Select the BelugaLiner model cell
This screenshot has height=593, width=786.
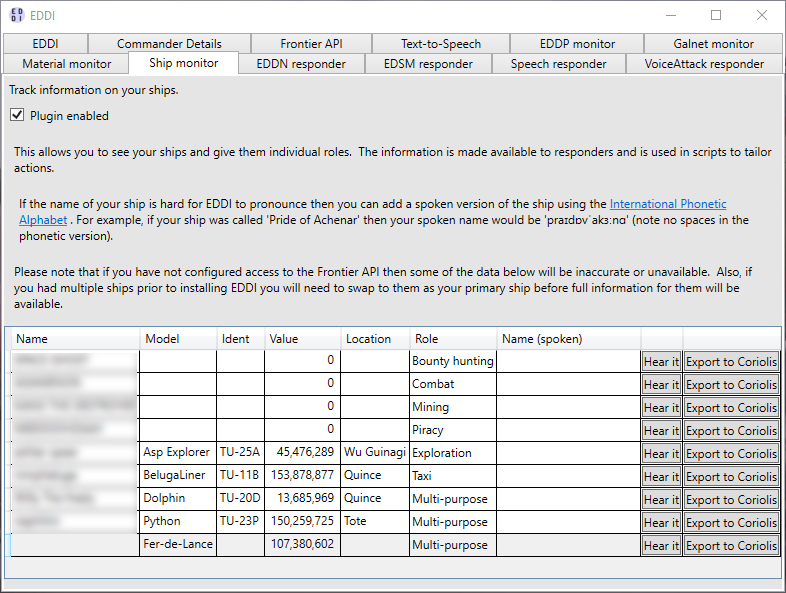(x=178, y=476)
